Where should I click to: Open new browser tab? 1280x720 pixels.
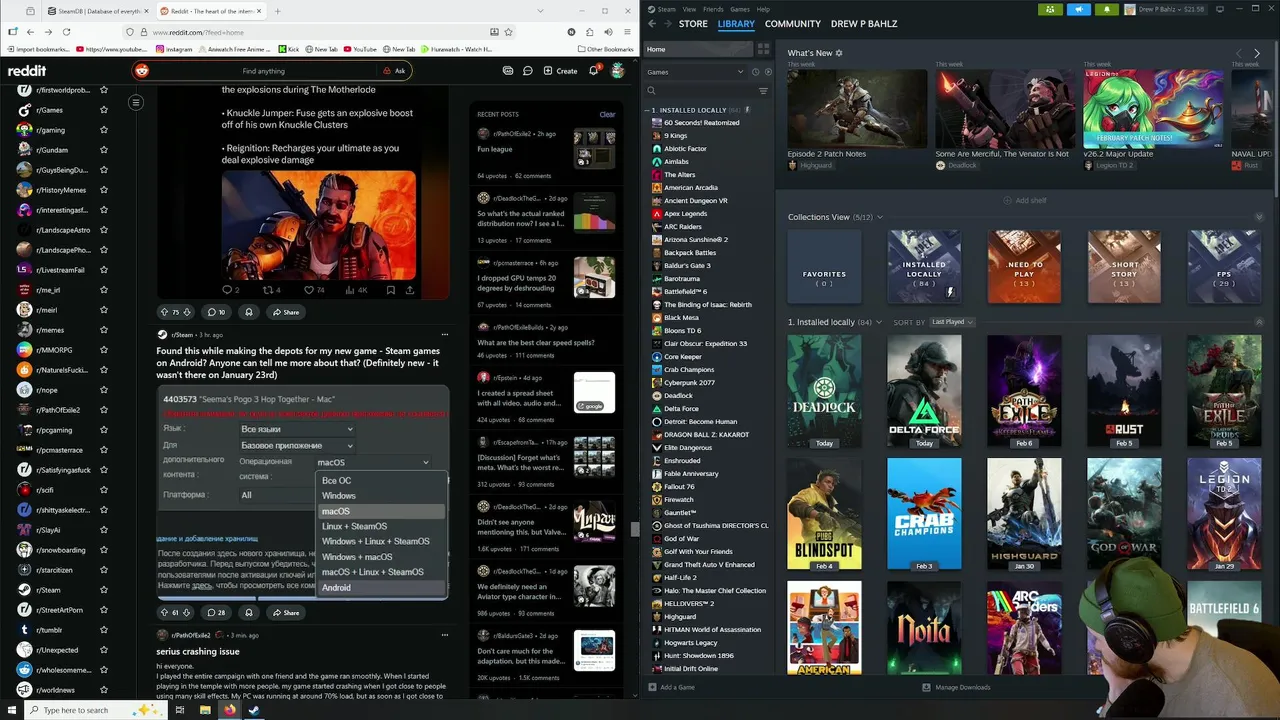[x=277, y=11]
